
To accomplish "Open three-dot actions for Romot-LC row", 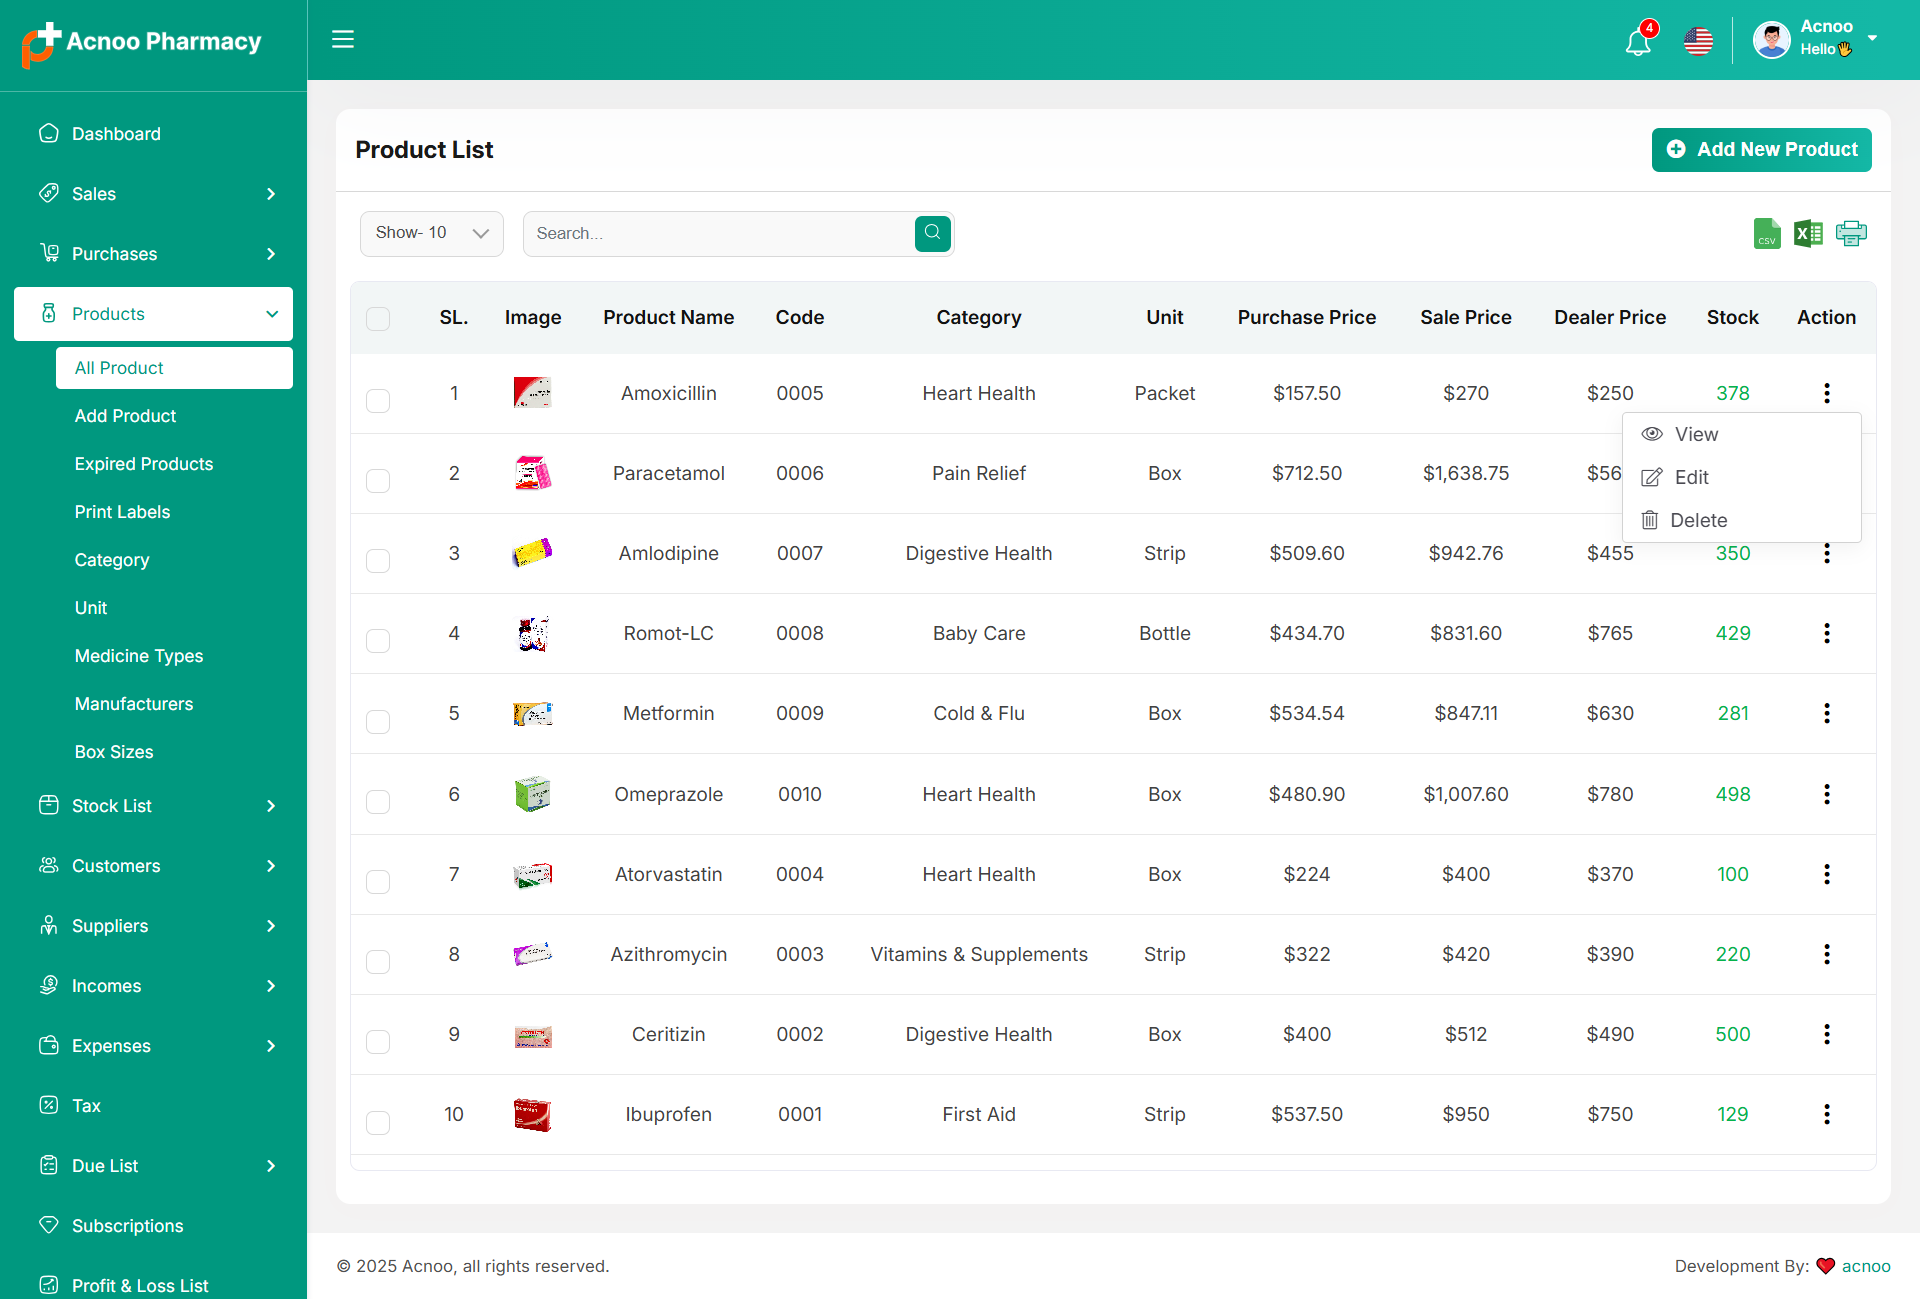I will pos(1826,633).
